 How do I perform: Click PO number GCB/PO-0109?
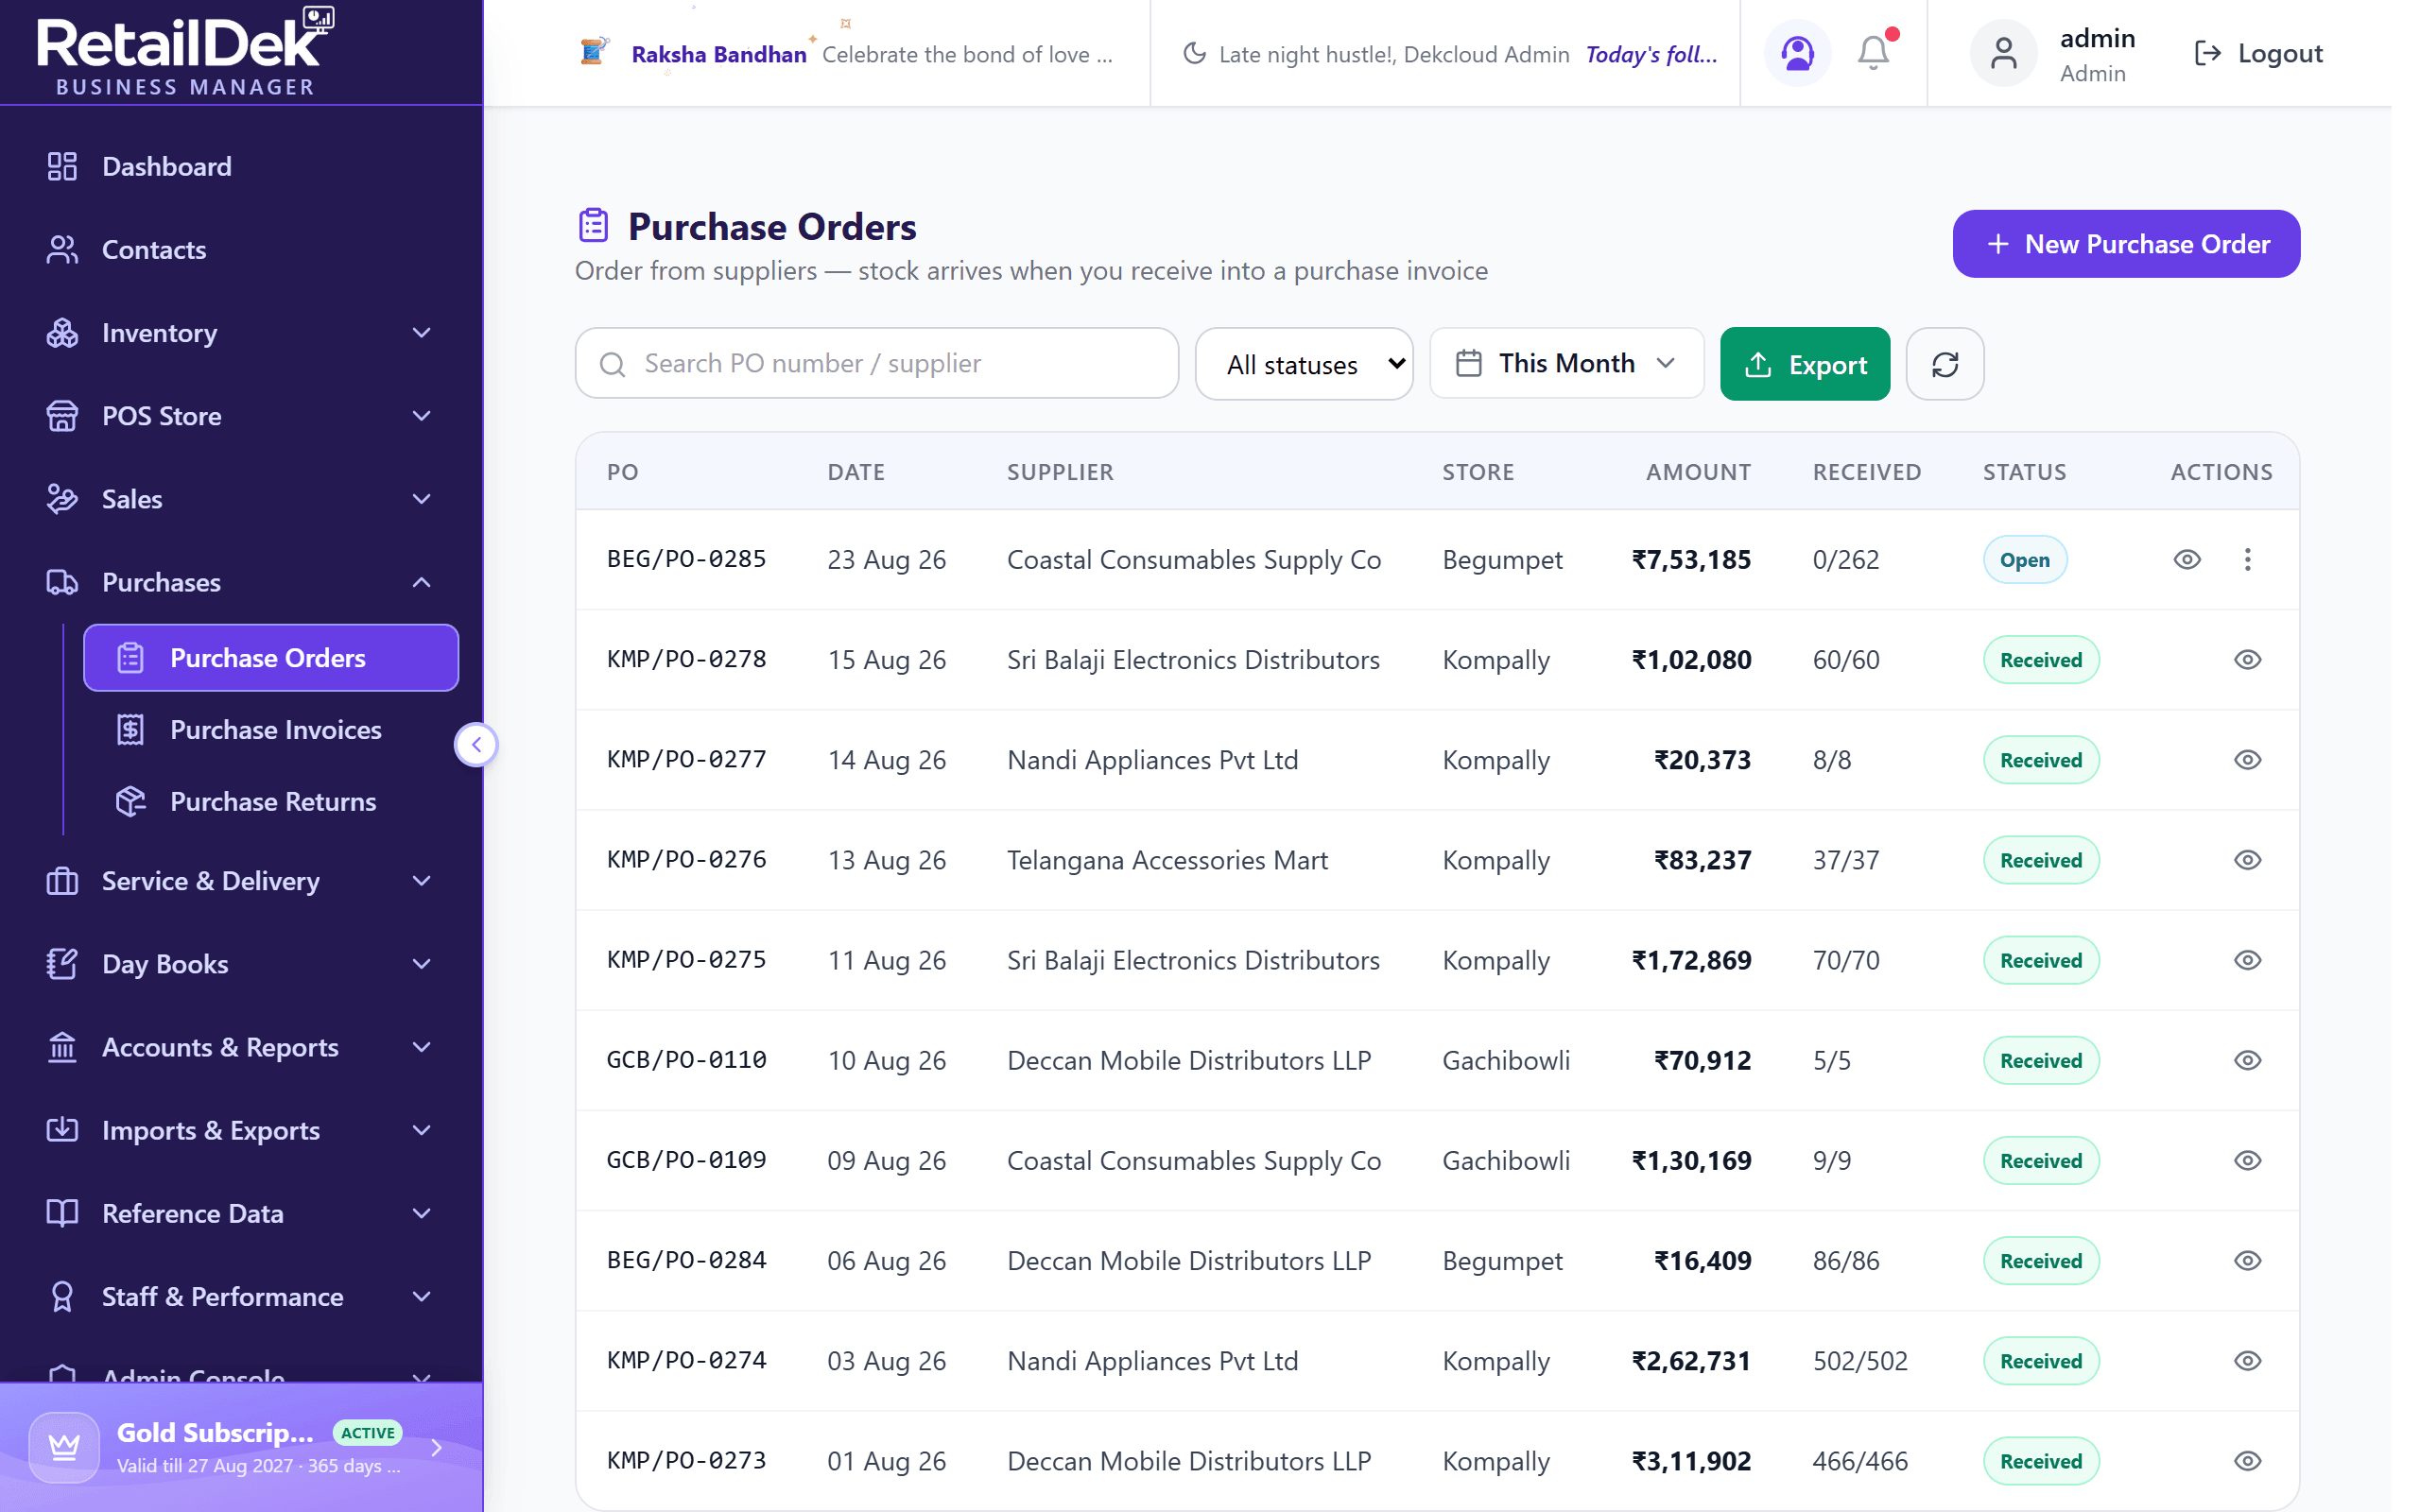pyautogui.click(x=686, y=1160)
